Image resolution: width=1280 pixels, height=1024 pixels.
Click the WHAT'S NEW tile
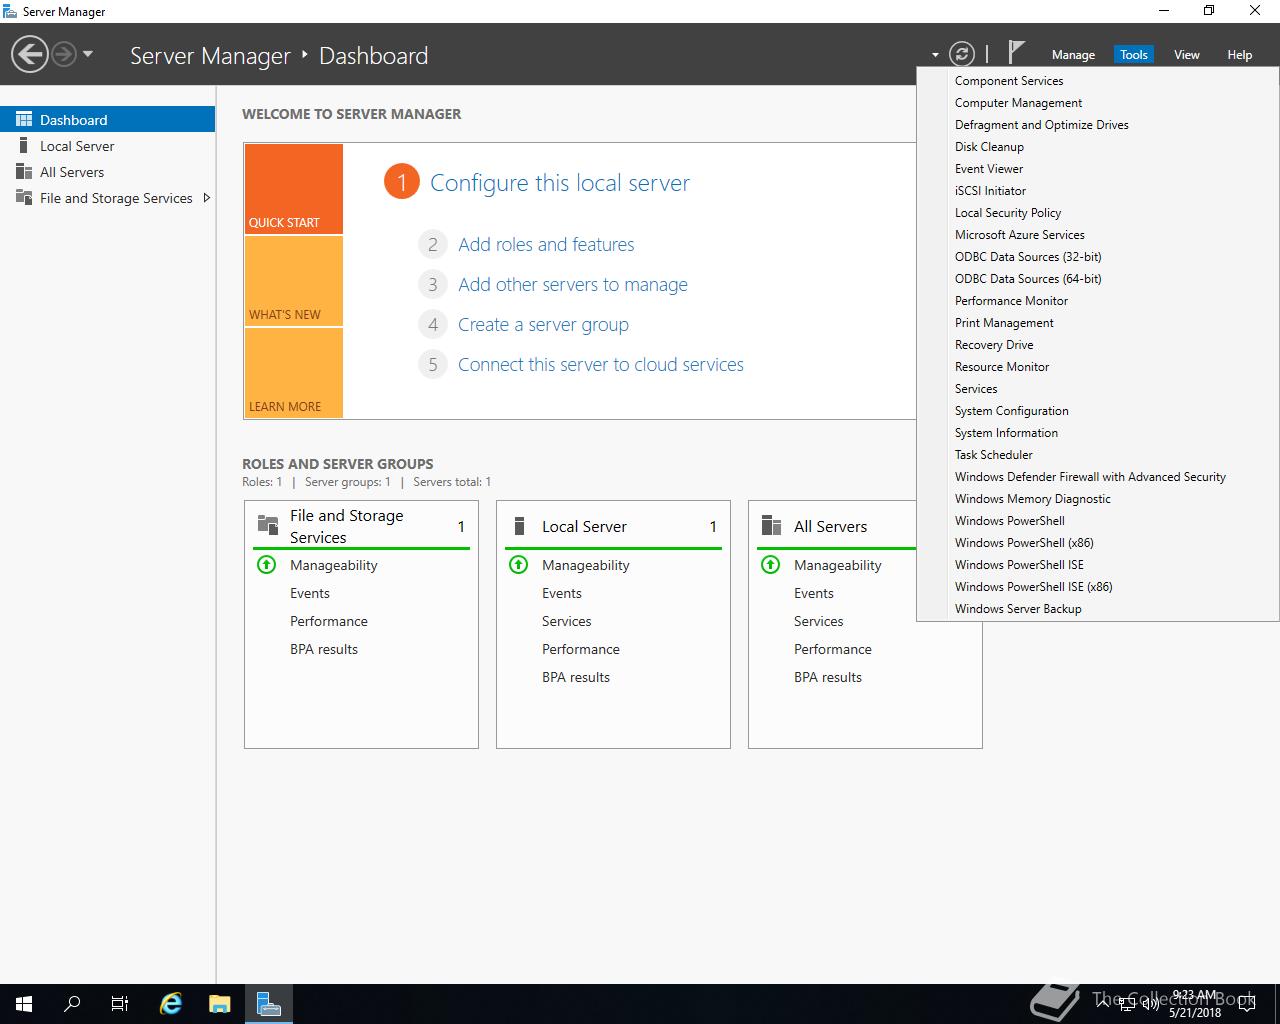pyautogui.click(x=293, y=281)
